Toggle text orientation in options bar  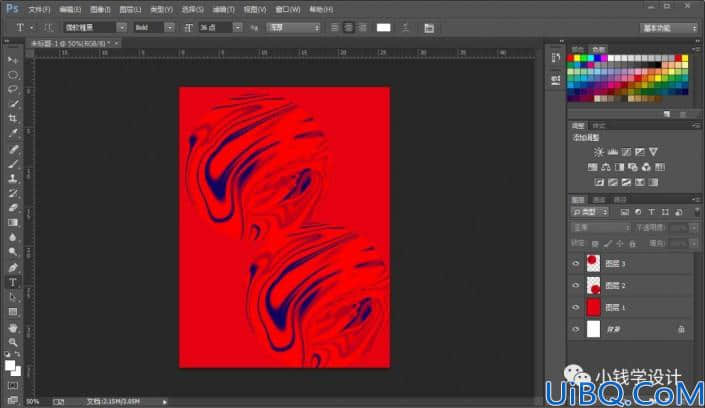click(48, 27)
